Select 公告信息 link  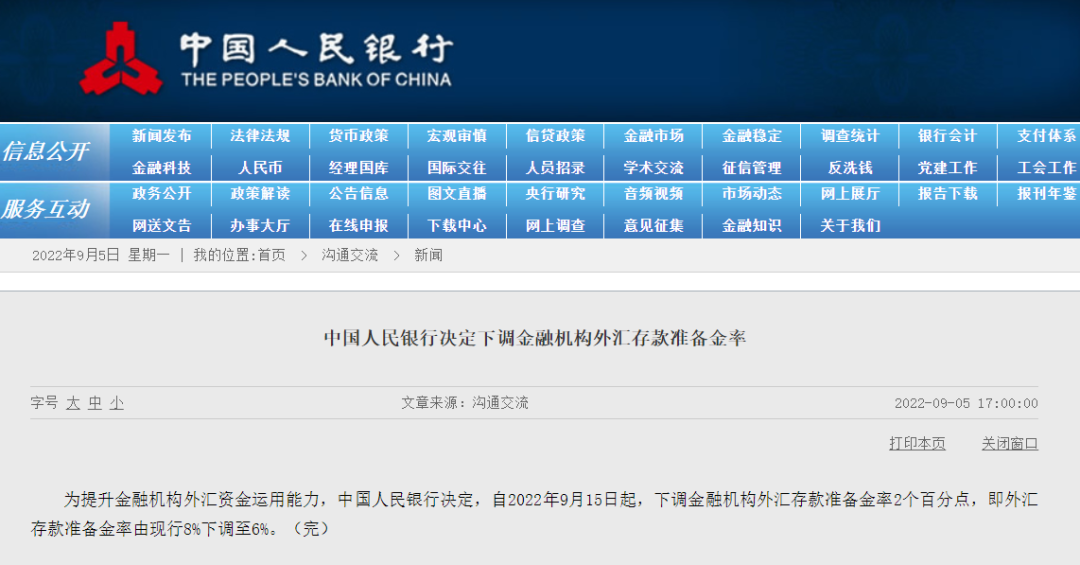(x=358, y=194)
